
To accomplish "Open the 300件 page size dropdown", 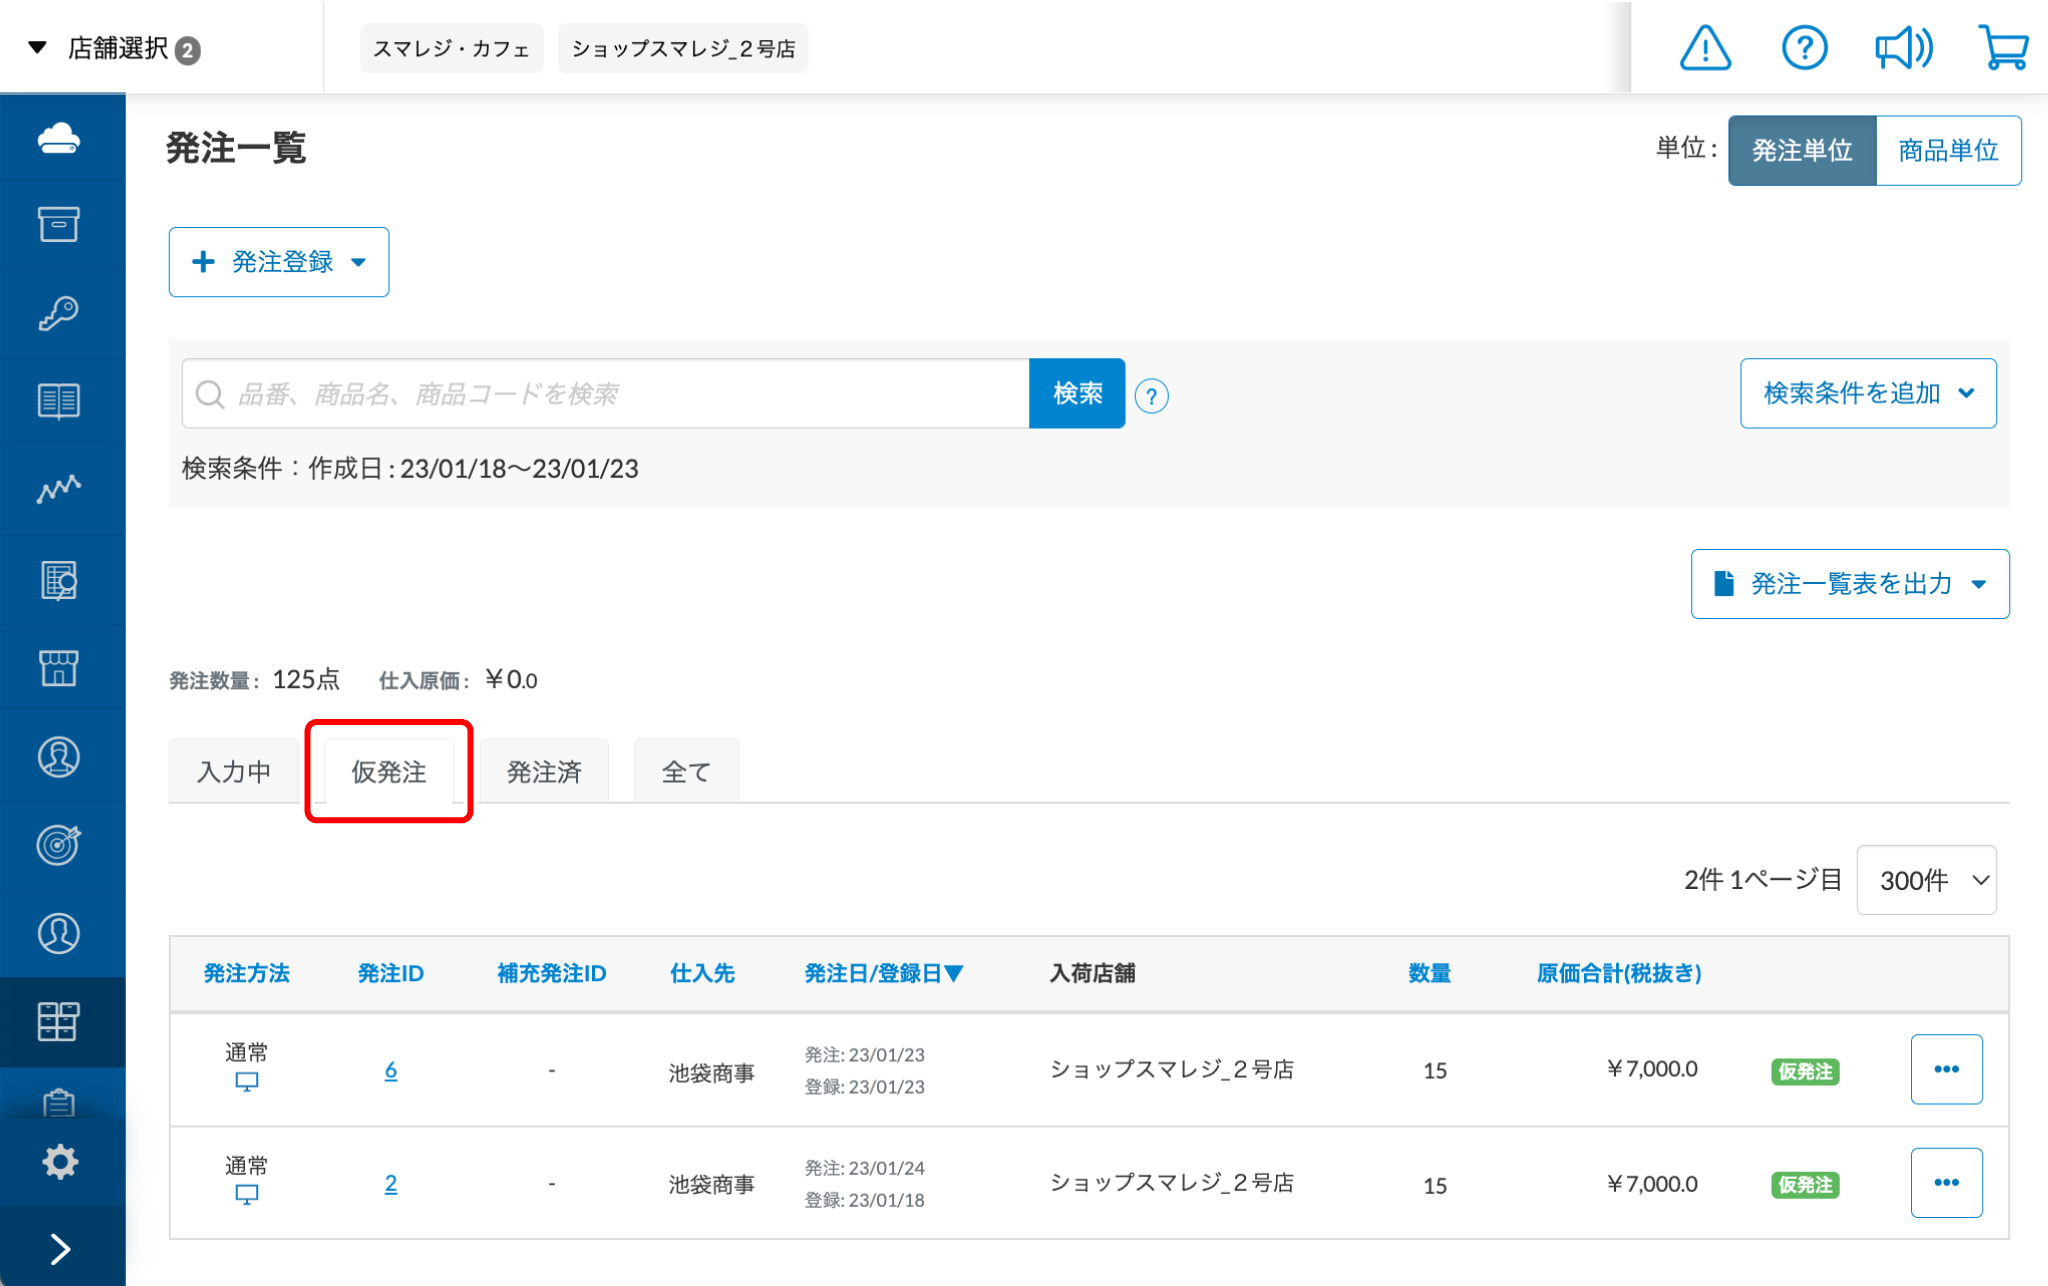I will pyautogui.click(x=1926, y=880).
